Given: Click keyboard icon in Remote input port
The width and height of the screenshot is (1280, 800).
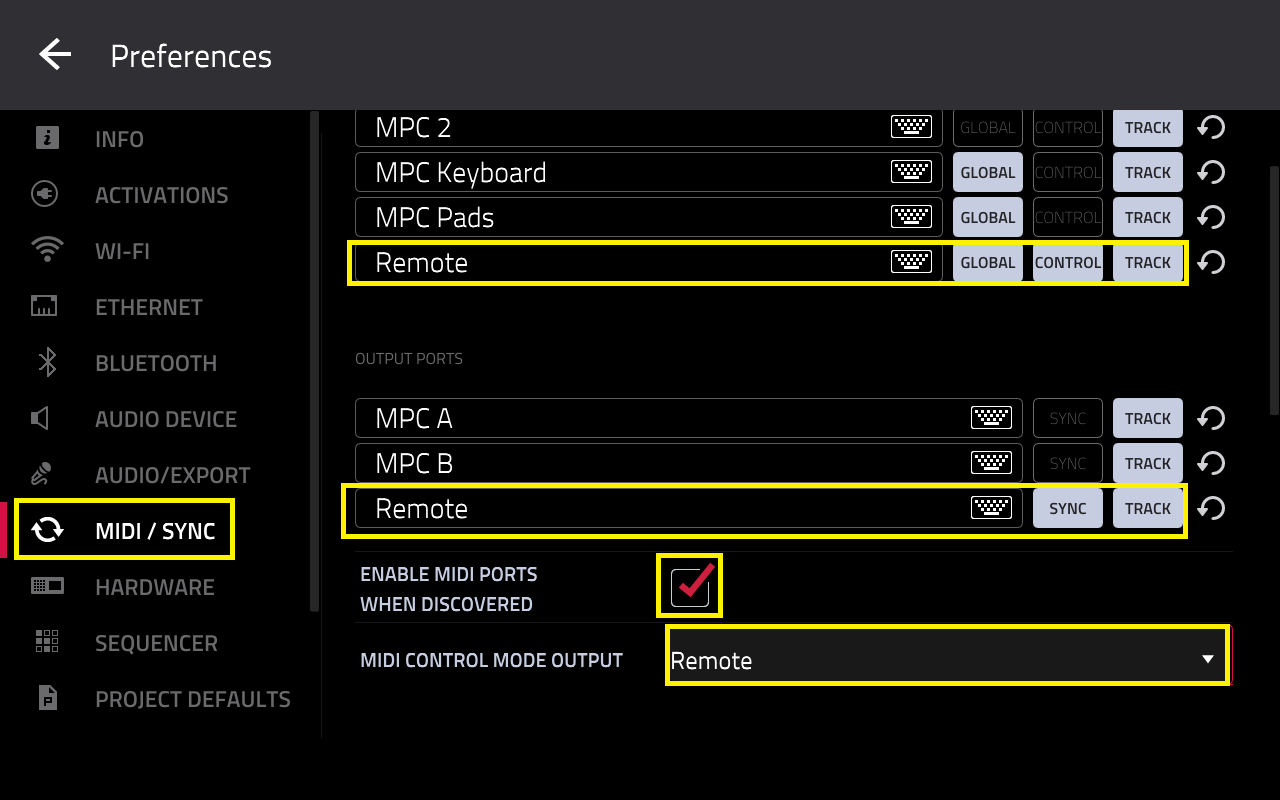Looking at the screenshot, I should (x=911, y=262).
